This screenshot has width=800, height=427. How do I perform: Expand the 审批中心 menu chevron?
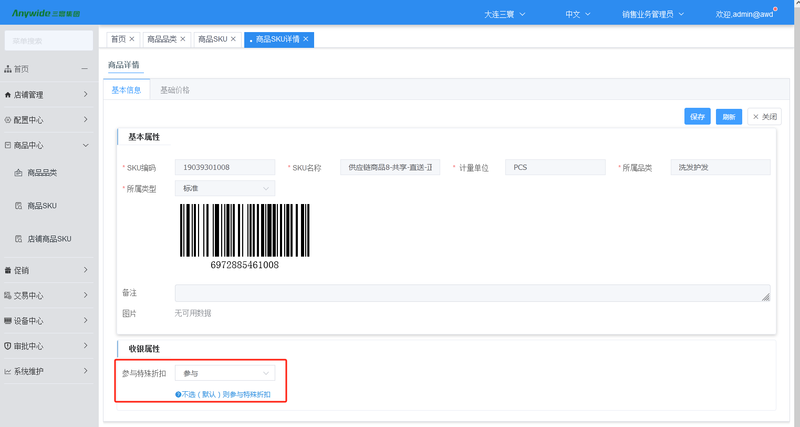pyautogui.click(x=85, y=345)
